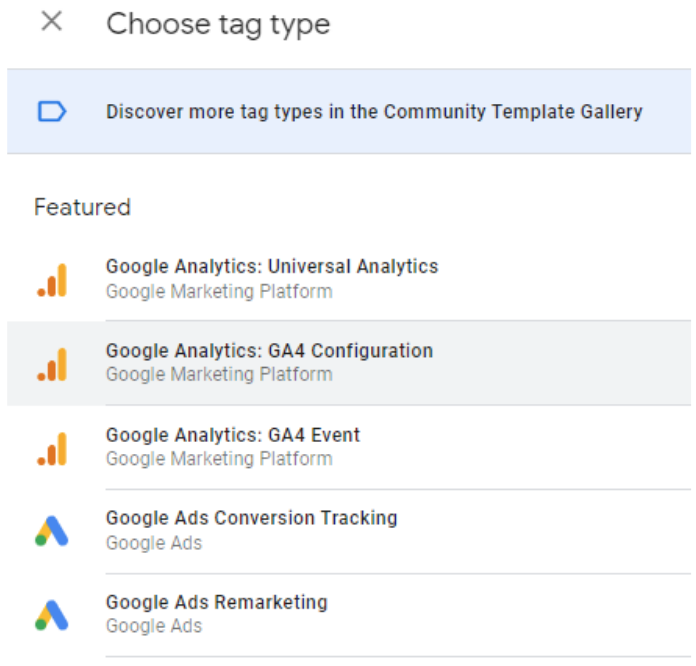Image resolution: width=696 pixels, height=666 pixels.
Task: Click the Universal Analytics bar chart icon
Action: pyautogui.click(x=52, y=279)
